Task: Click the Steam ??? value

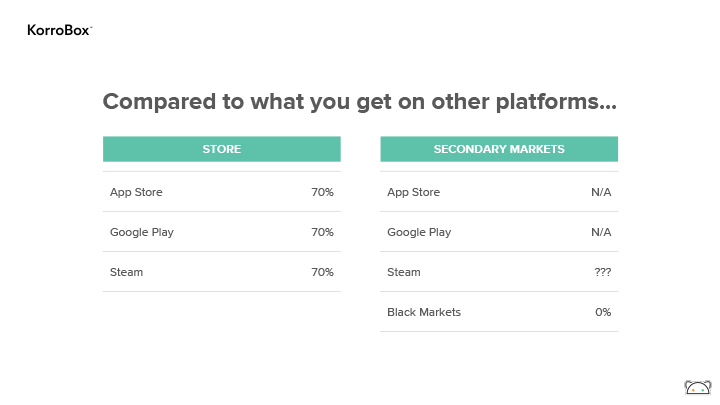Action: [x=602, y=272]
